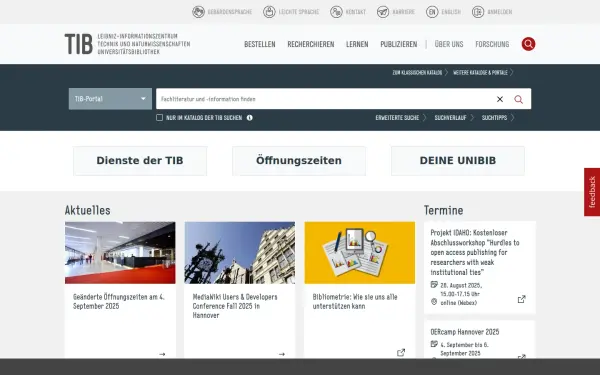The height and width of the screenshot is (375, 600).
Task: Click Anmelden text link
Action: click(x=500, y=12)
